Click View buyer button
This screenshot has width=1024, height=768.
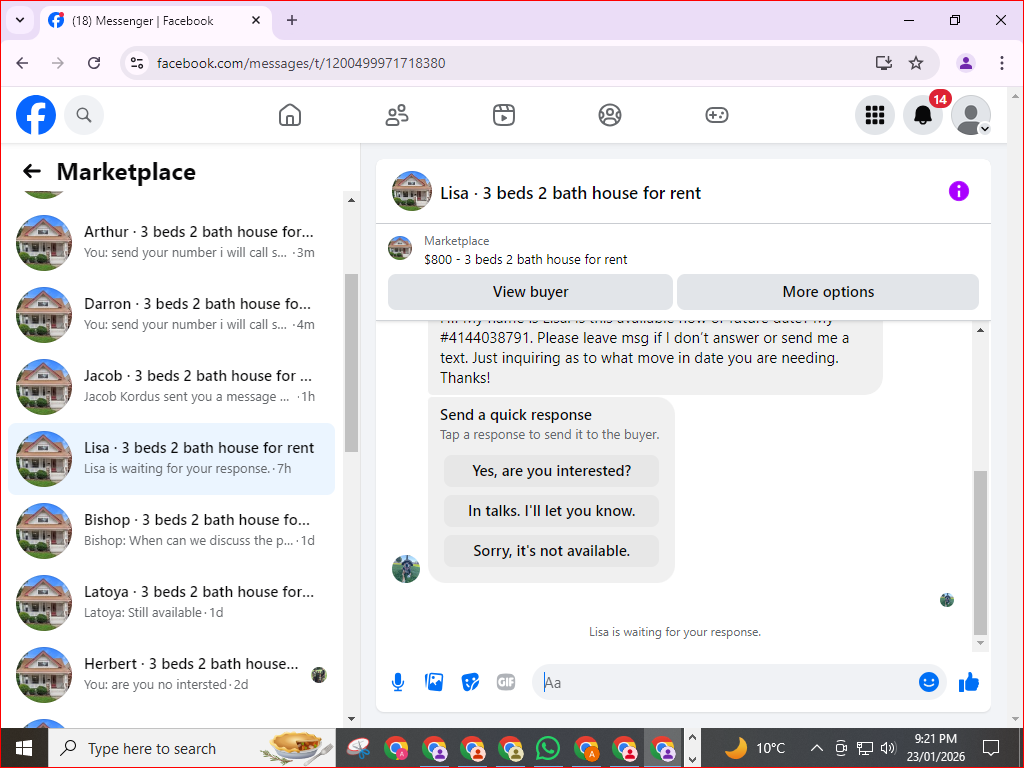(x=530, y=292)
